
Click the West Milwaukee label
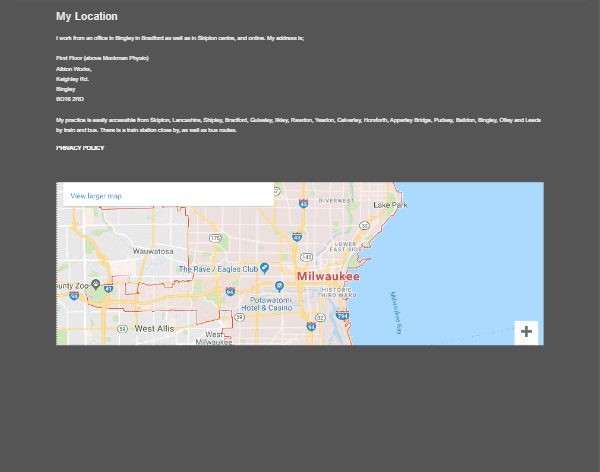tap(214, 338)
